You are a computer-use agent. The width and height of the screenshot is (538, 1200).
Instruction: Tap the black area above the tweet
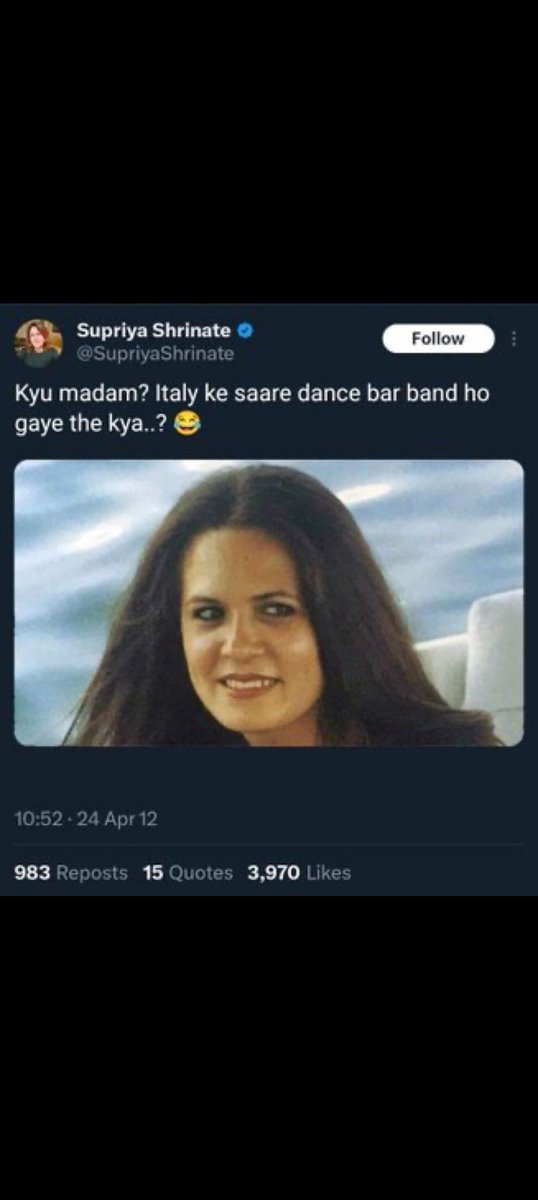coord(269,150)
